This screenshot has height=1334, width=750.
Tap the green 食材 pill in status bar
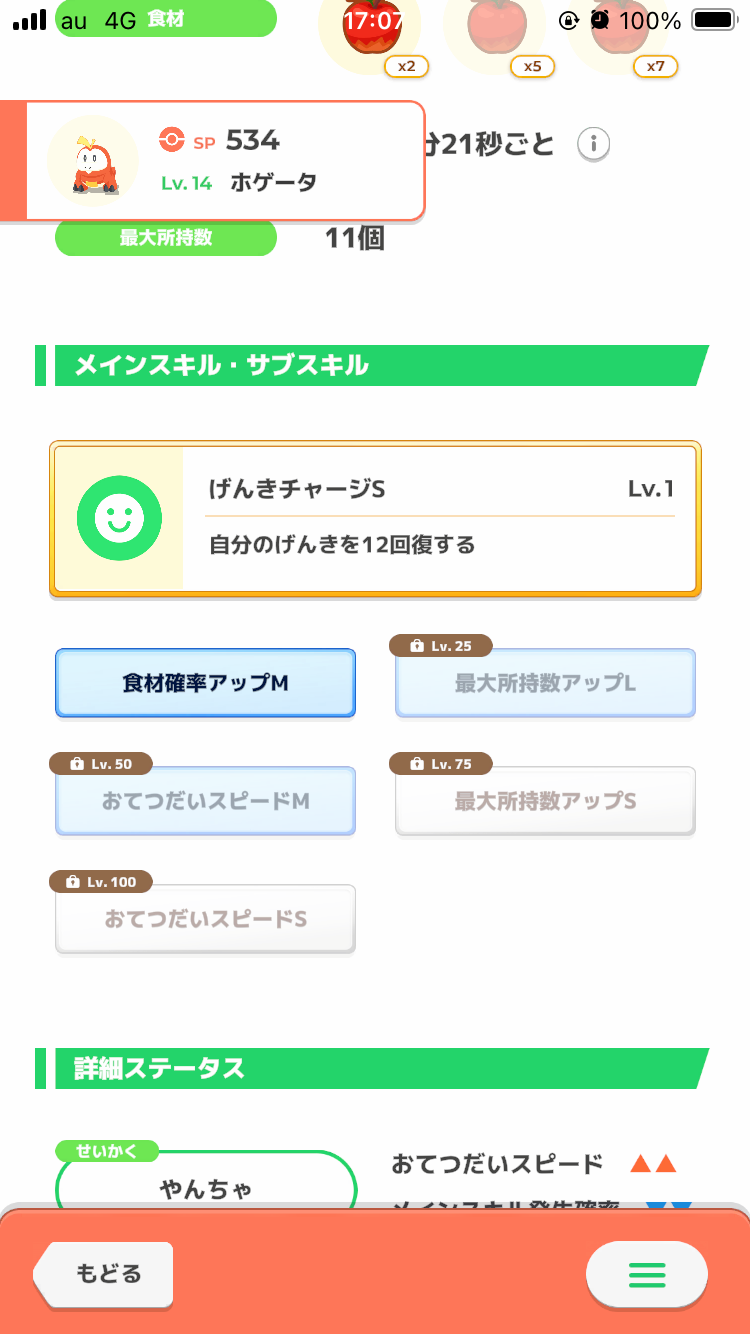tap(166, 19)
